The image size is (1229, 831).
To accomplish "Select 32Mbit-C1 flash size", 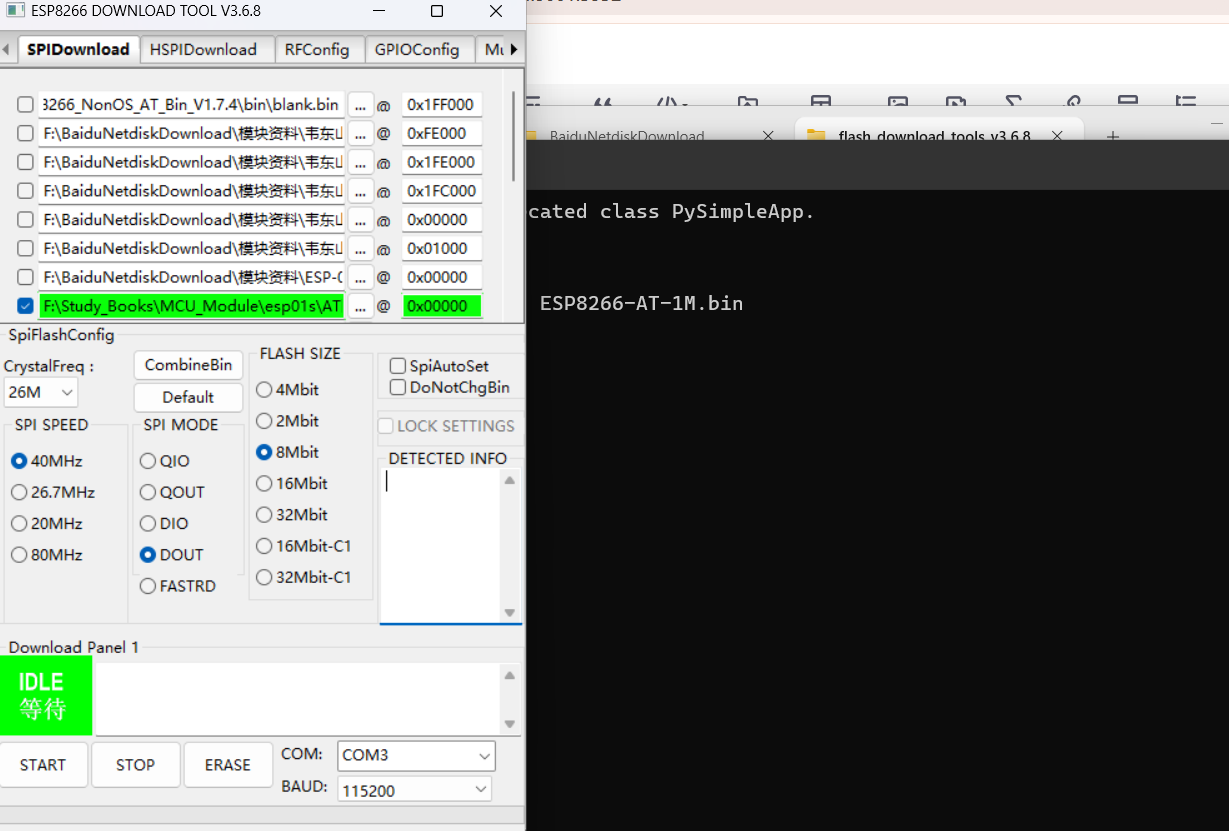I will (264, 577).
